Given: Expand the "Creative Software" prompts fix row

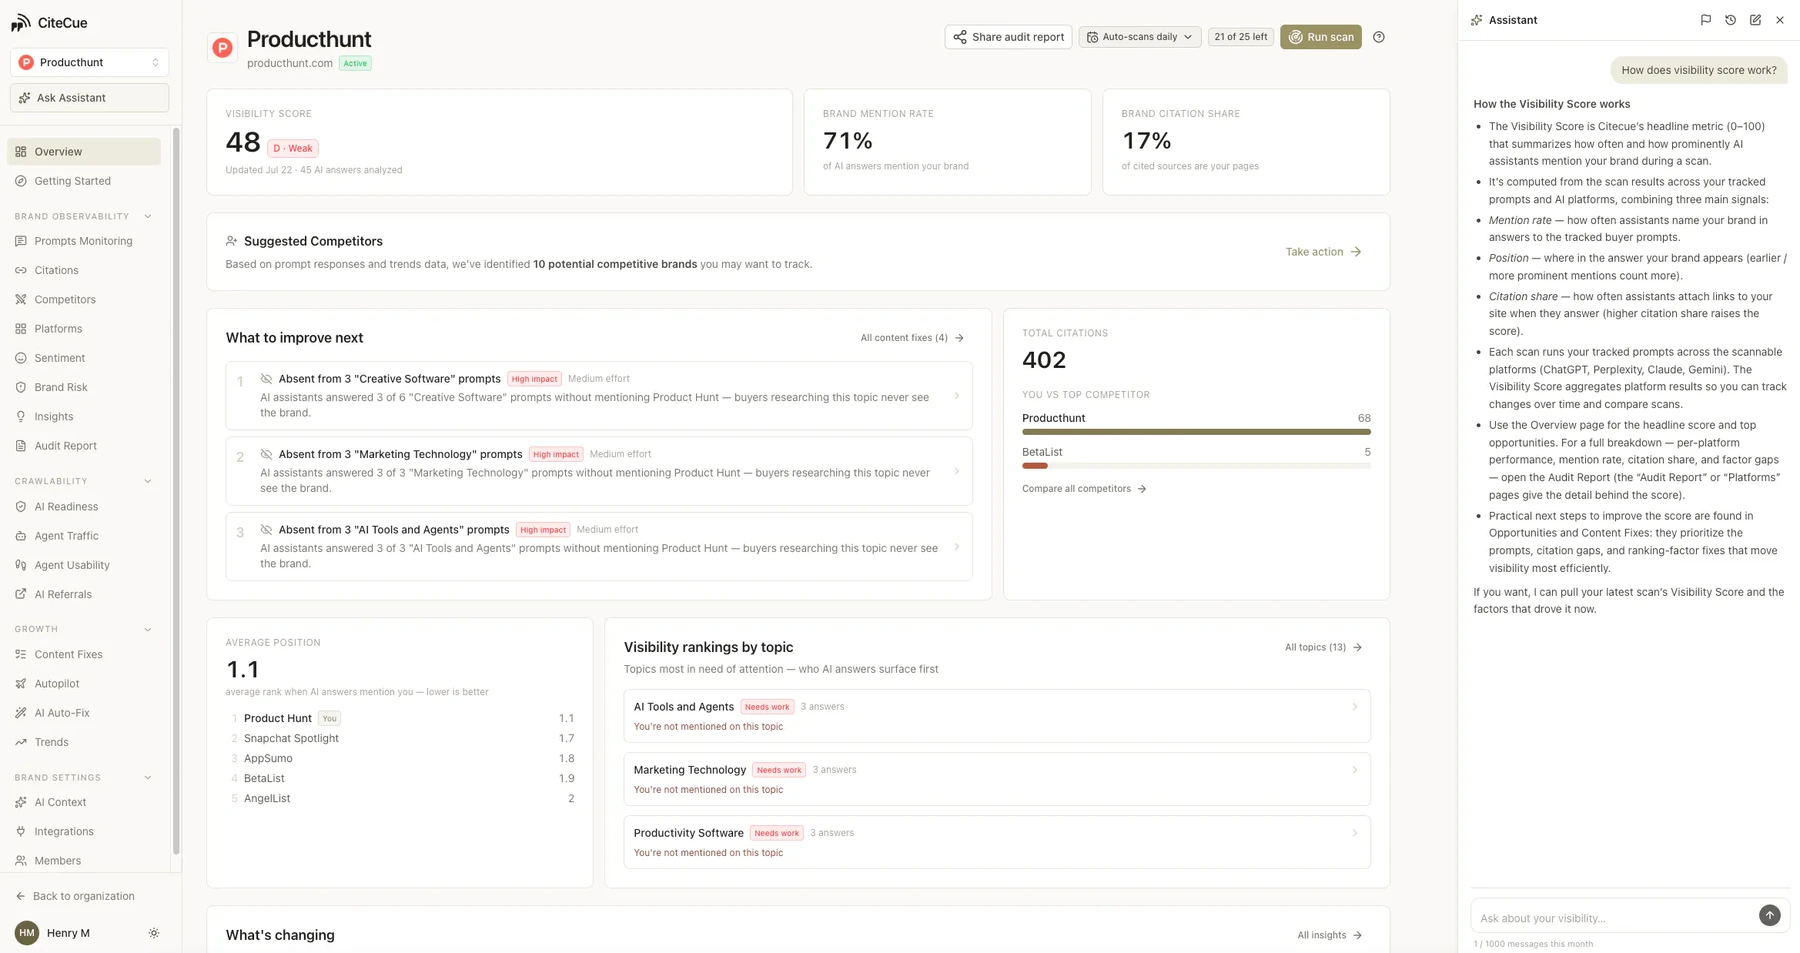Looking at the screenshot, I should coord(599,396).
